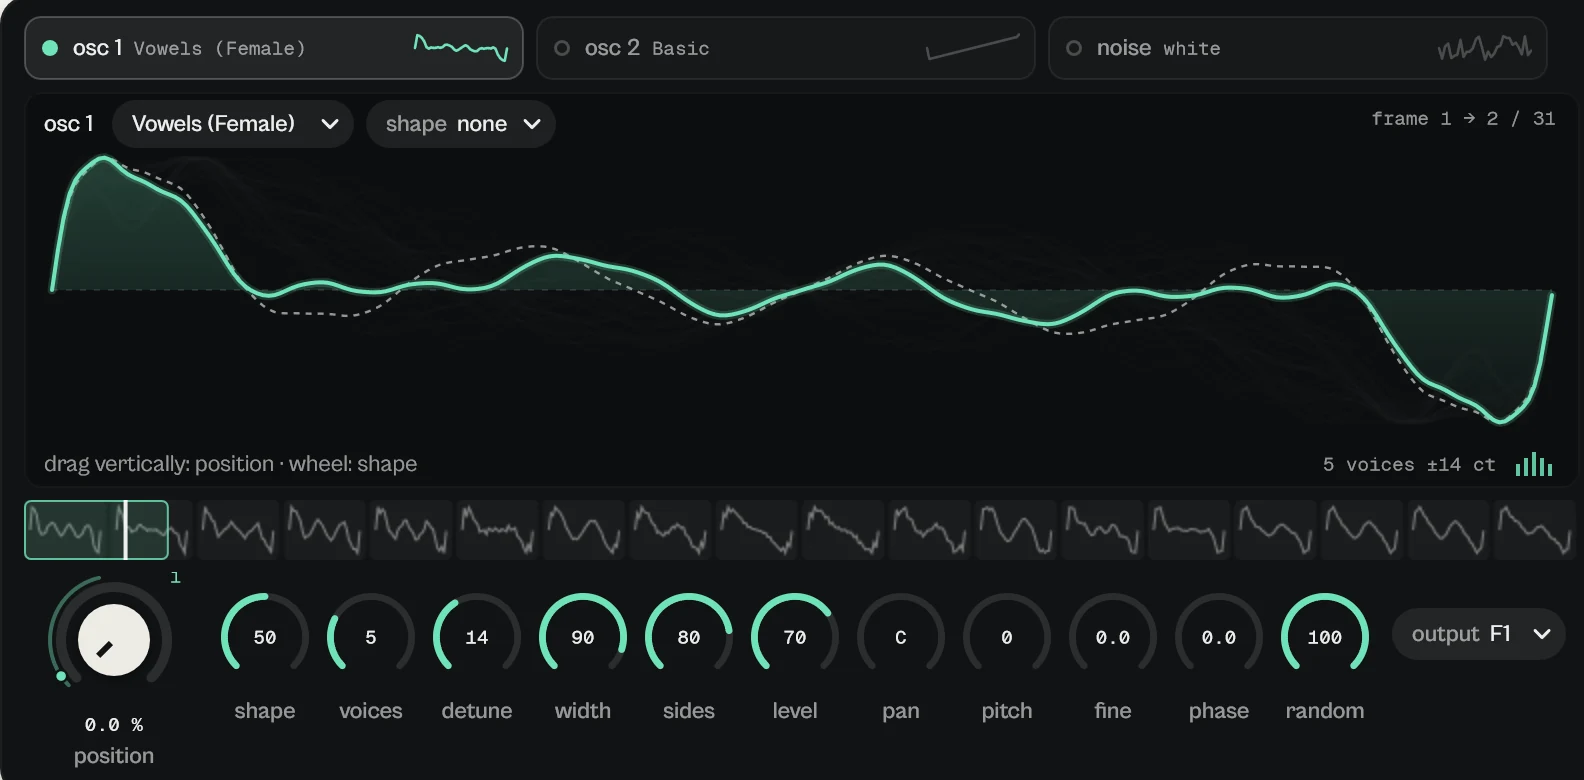This screenshot has height=780, width=1584.
Task: Click the white position marker in frame strip
Action: click(125, 530)
